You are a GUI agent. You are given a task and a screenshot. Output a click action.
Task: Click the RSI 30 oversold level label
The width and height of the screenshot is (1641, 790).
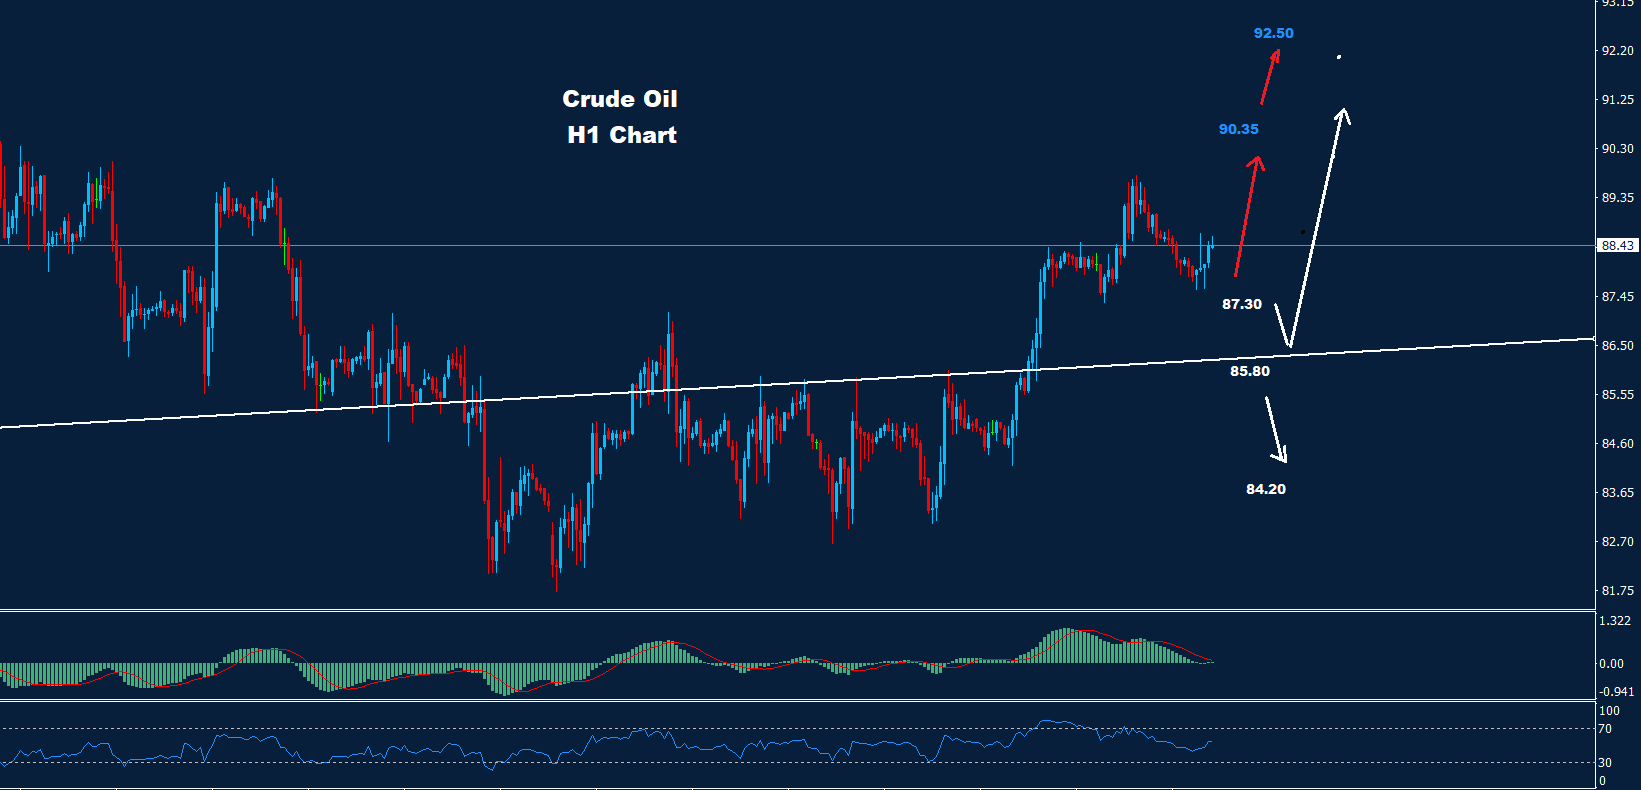(x=1605, y=763)
